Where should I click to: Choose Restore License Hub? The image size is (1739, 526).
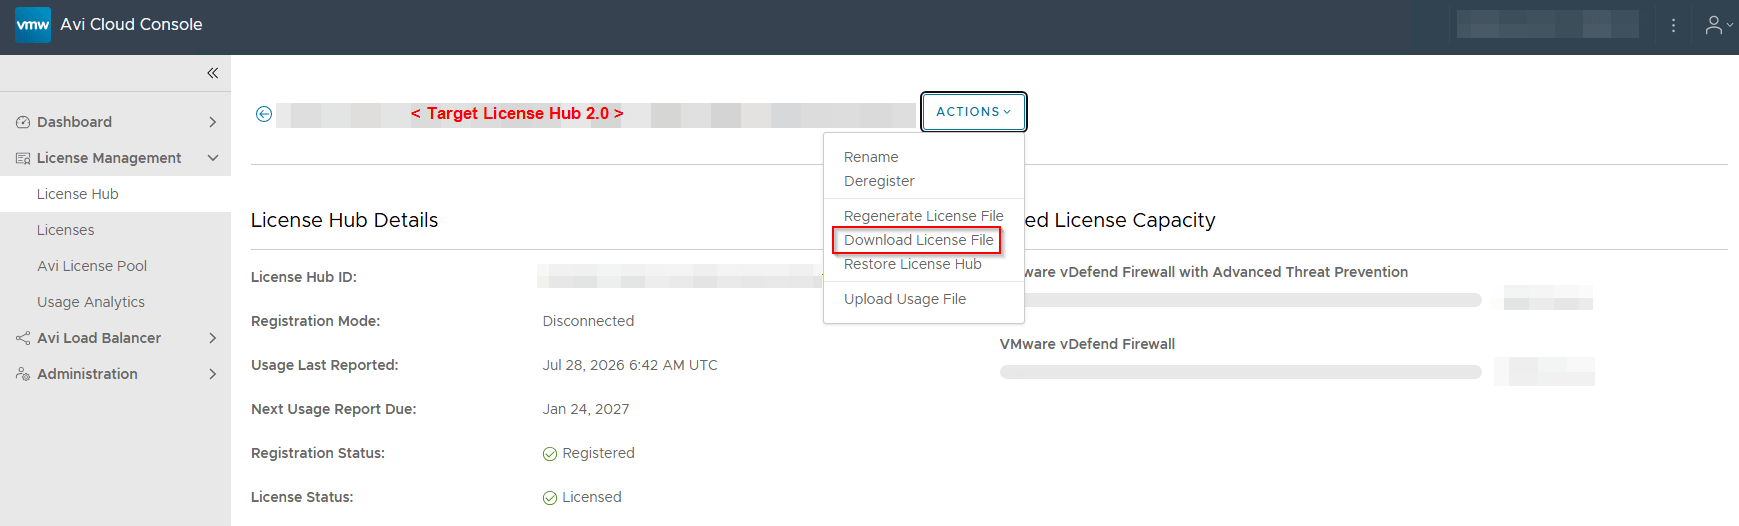coord(912,264)
